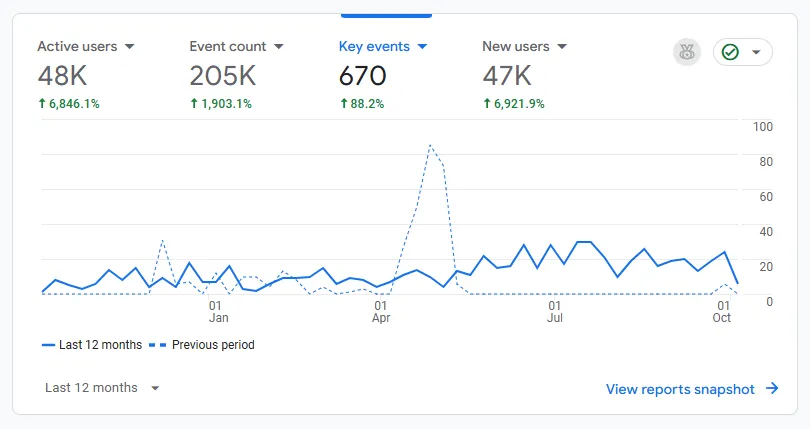Expand the New users dropdown arrow

click(x=562, y=47)
